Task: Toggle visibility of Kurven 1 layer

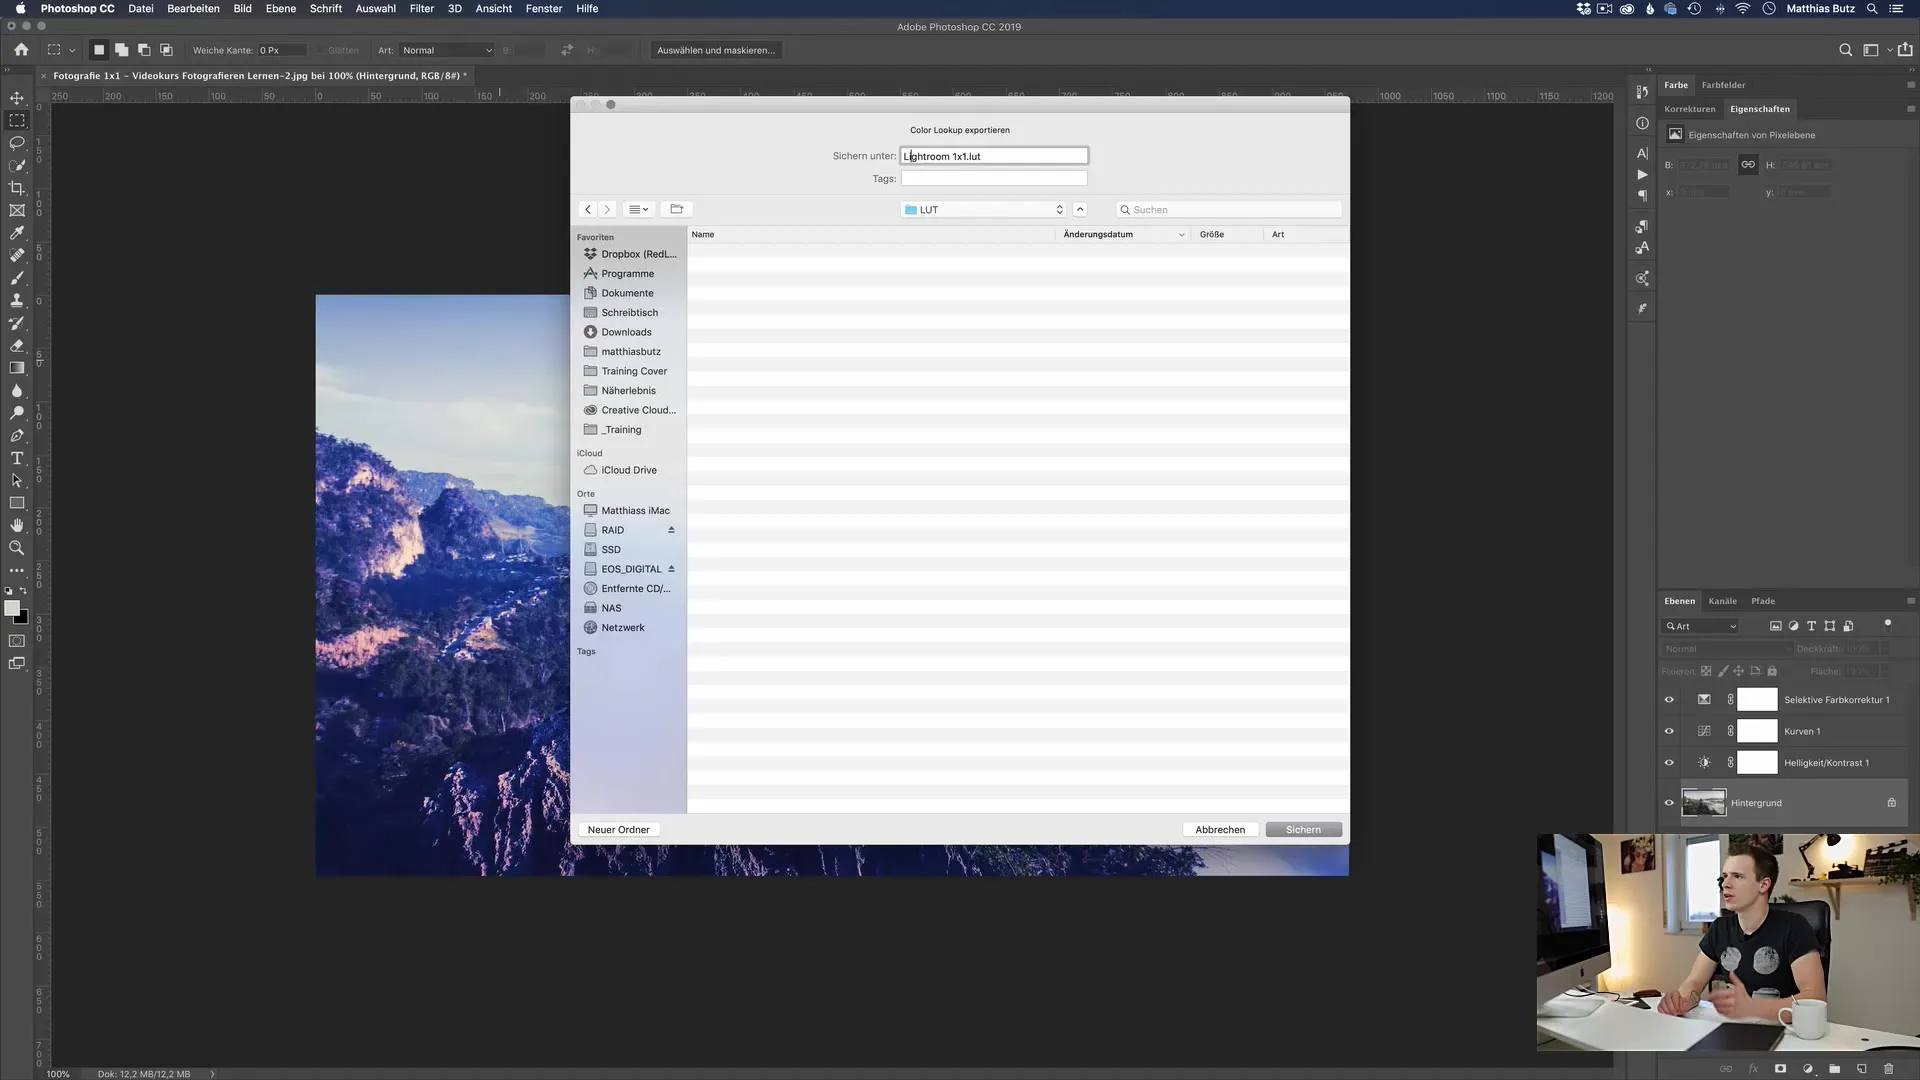Action: coord(1668,729)
